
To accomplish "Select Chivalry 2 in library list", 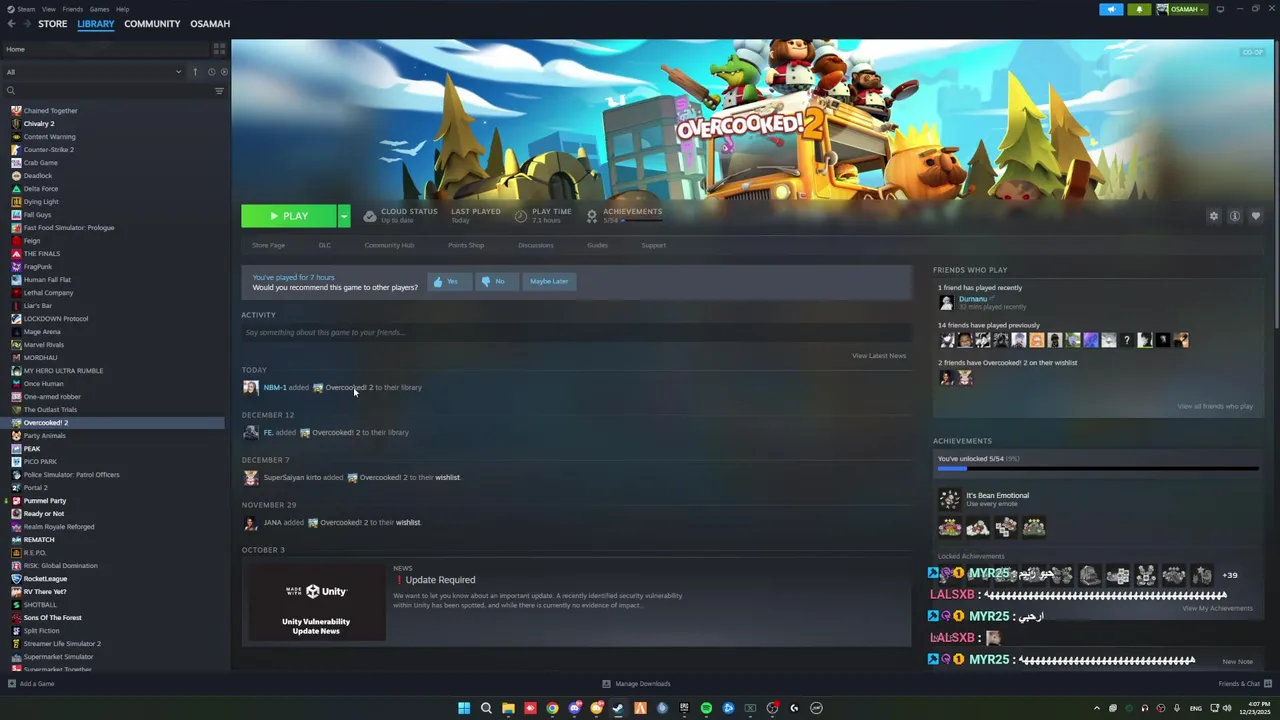I will [39, 124].
